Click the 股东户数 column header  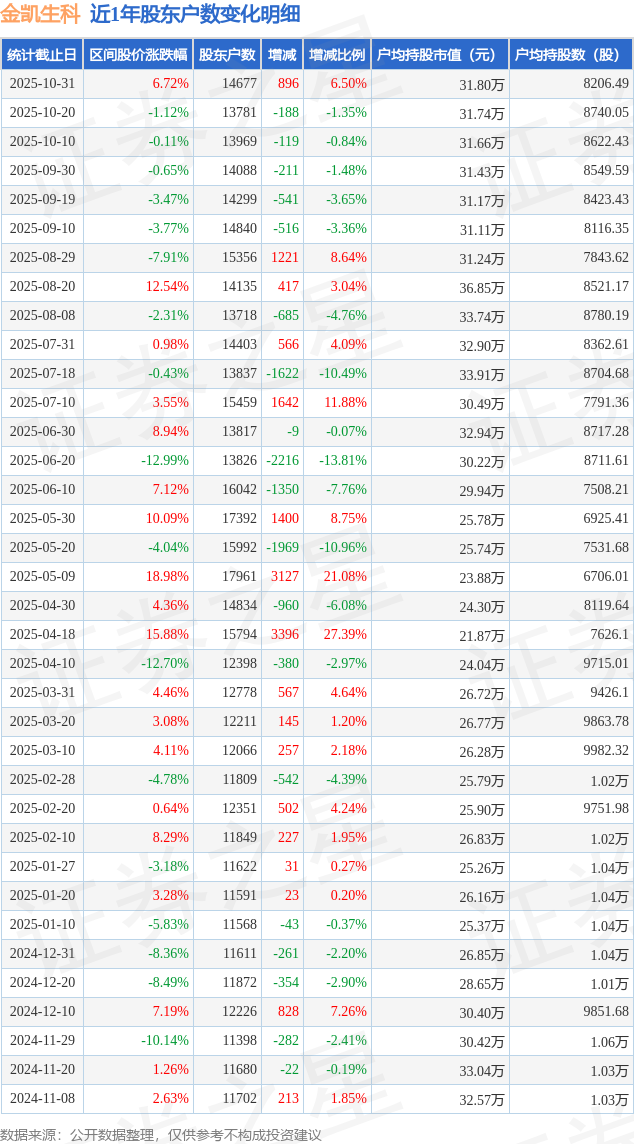pos(227,54)
